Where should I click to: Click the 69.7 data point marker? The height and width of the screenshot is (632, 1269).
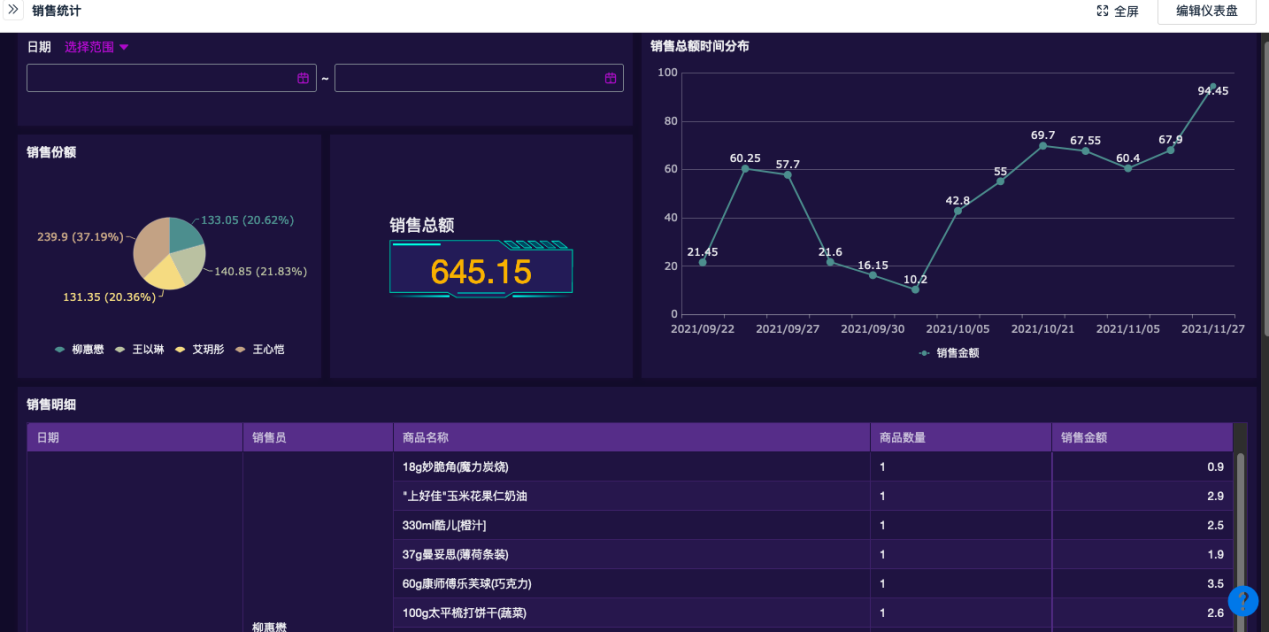1042,146
